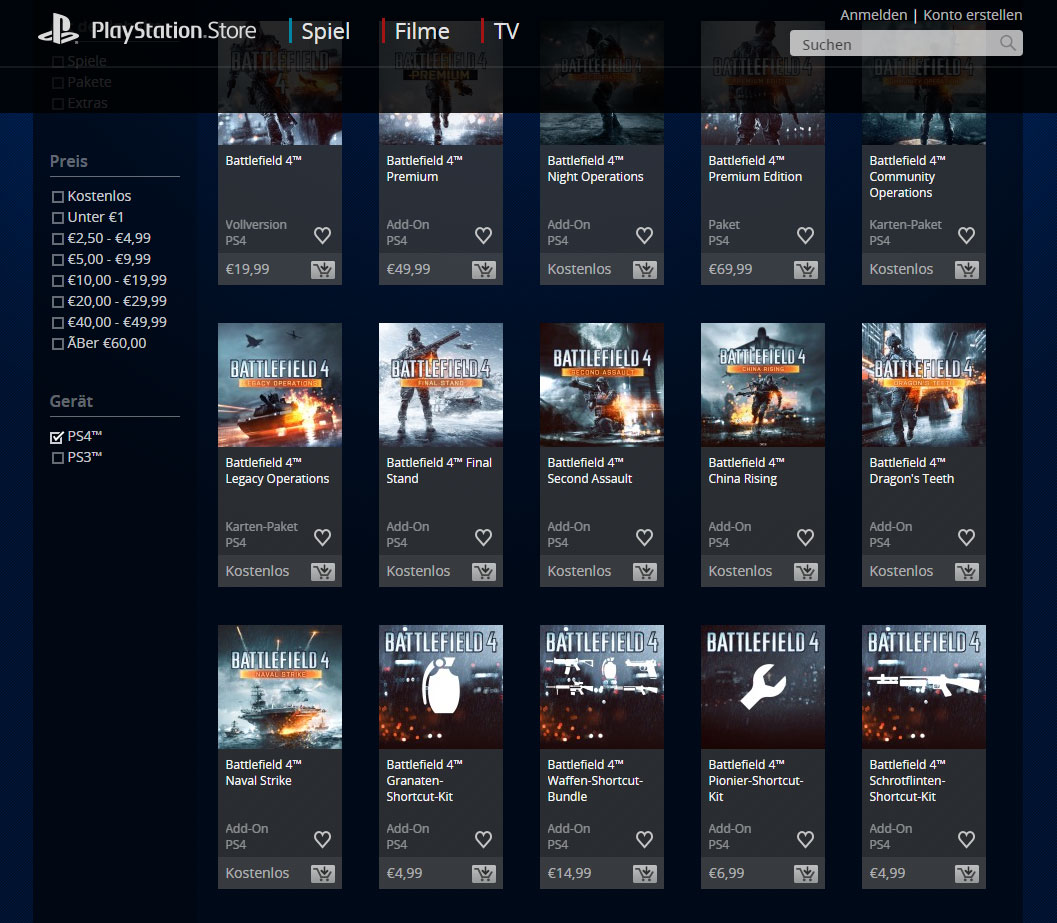Add Battlefield 4 Premium Edition to cart
1057x923 pixels.
tap(805, 270)
